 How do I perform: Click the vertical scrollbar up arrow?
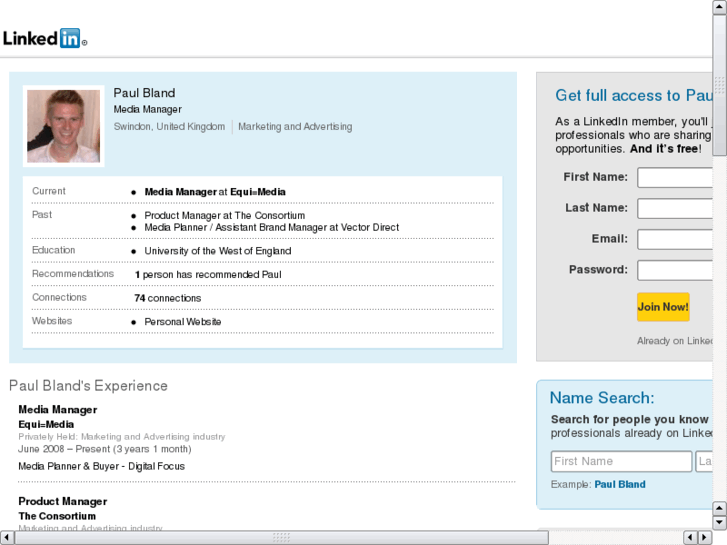click(720, 7)
